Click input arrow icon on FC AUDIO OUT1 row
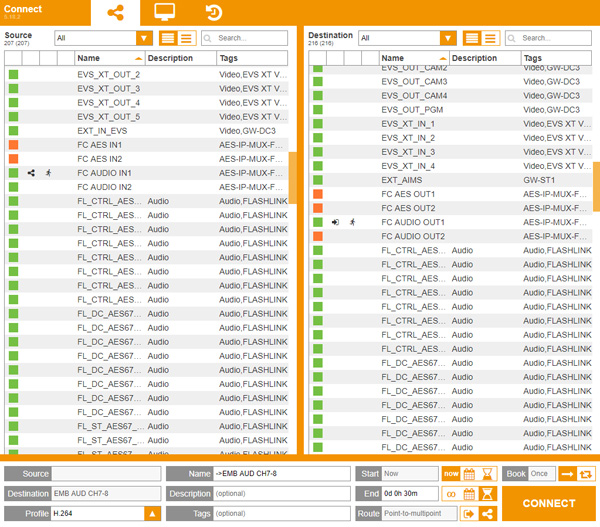This screenshot has height=527, width=600. click(335, 222)
